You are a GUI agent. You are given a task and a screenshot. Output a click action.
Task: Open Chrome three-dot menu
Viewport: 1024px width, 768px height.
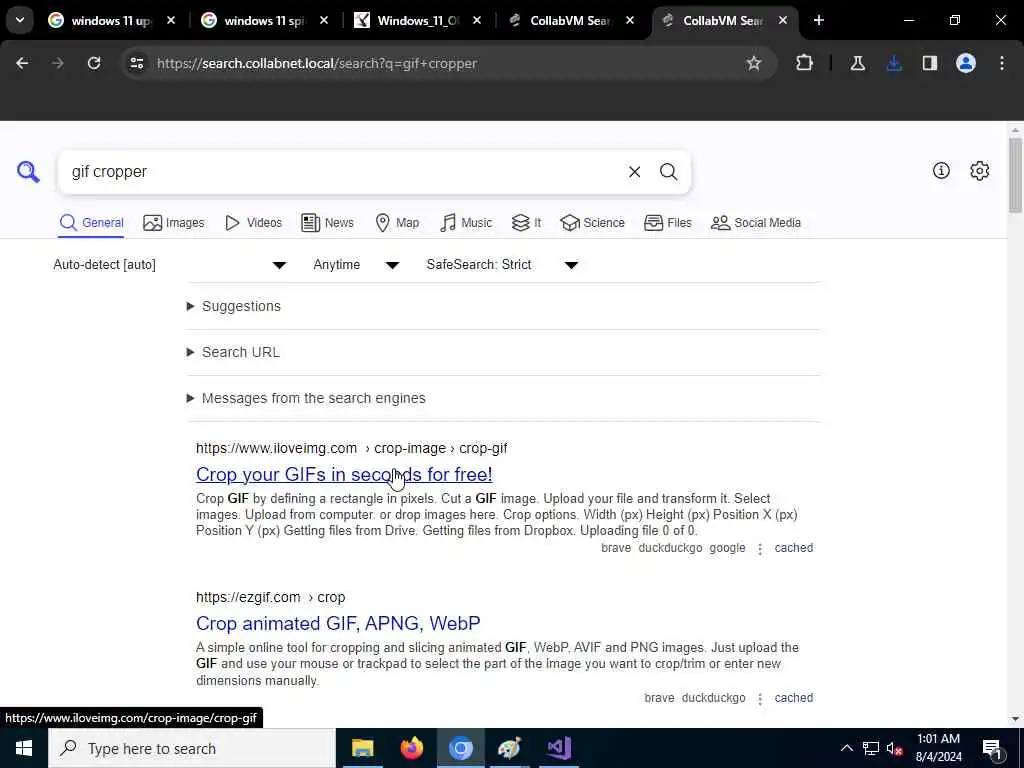(x=1002, y=63)
